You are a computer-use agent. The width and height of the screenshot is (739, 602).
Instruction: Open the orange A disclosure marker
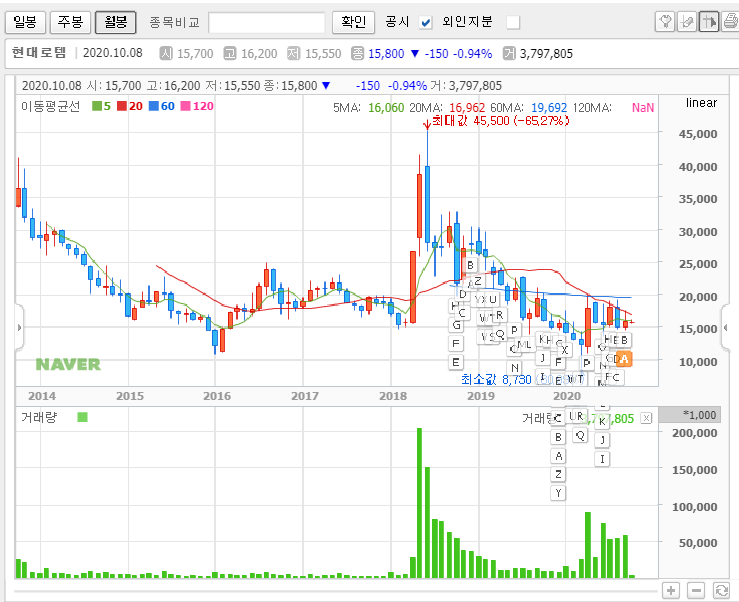pyautogui.click(x=624, y=359)
